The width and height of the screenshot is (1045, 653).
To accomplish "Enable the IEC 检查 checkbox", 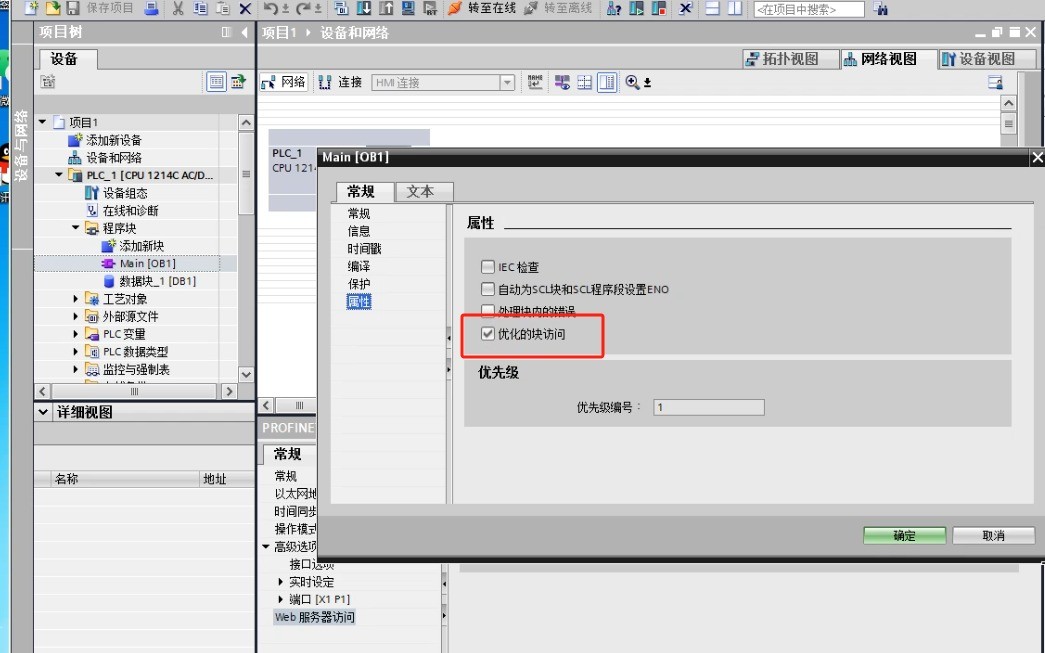I will coord(488,267).
